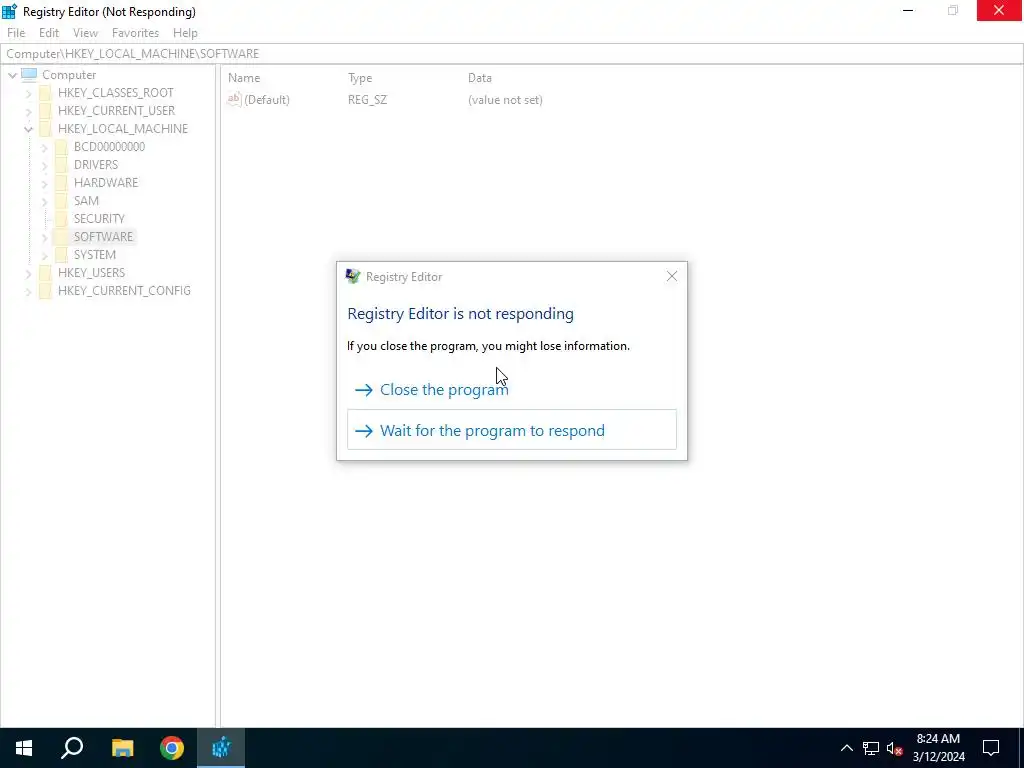Click the dialog's Registry Editor icon
1024x768 pixels.
click(353, 276)
